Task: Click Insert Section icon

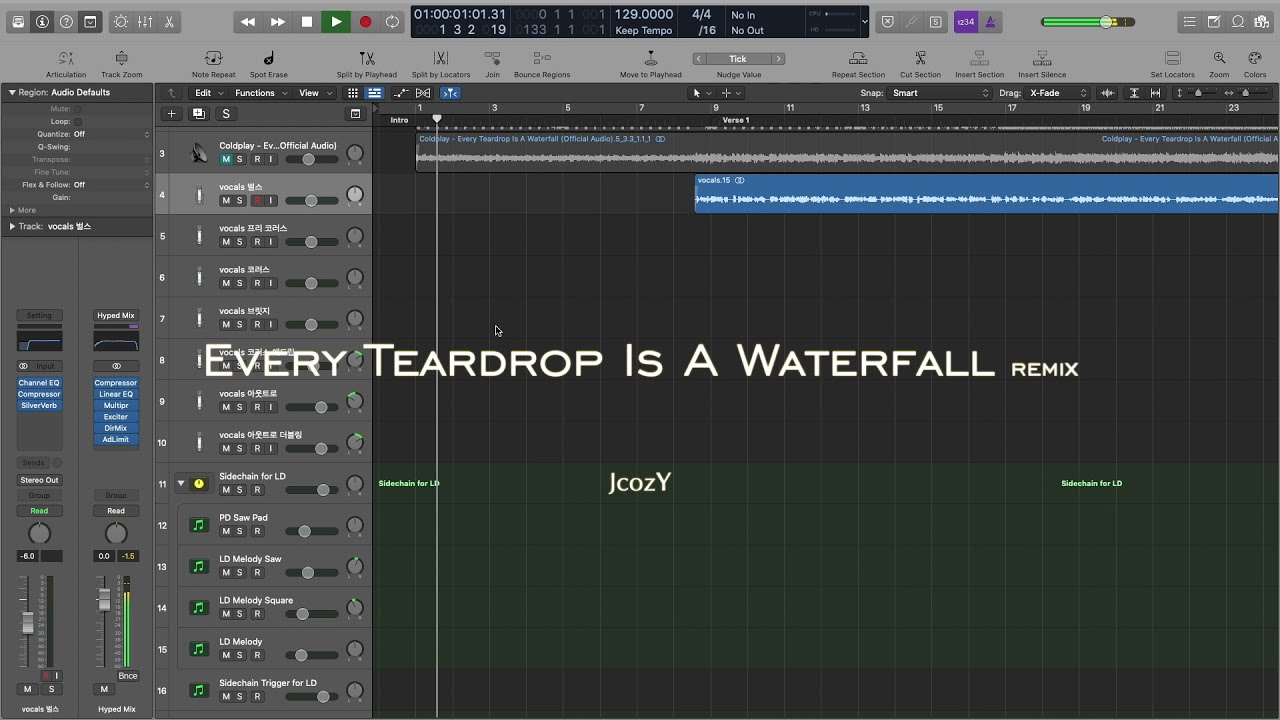Action: pyautogui.click(x=979, y=59)
